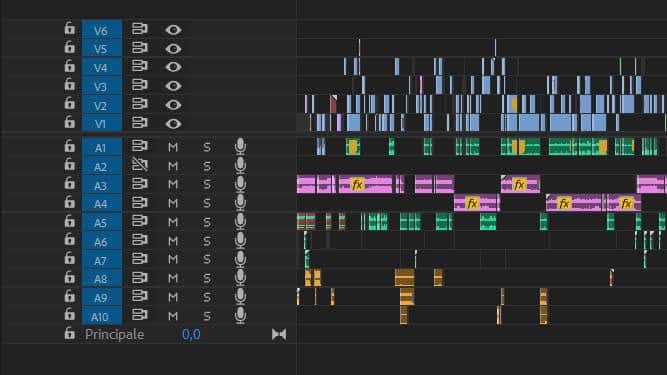Select the Principale track label

click(x=114, y=335)
